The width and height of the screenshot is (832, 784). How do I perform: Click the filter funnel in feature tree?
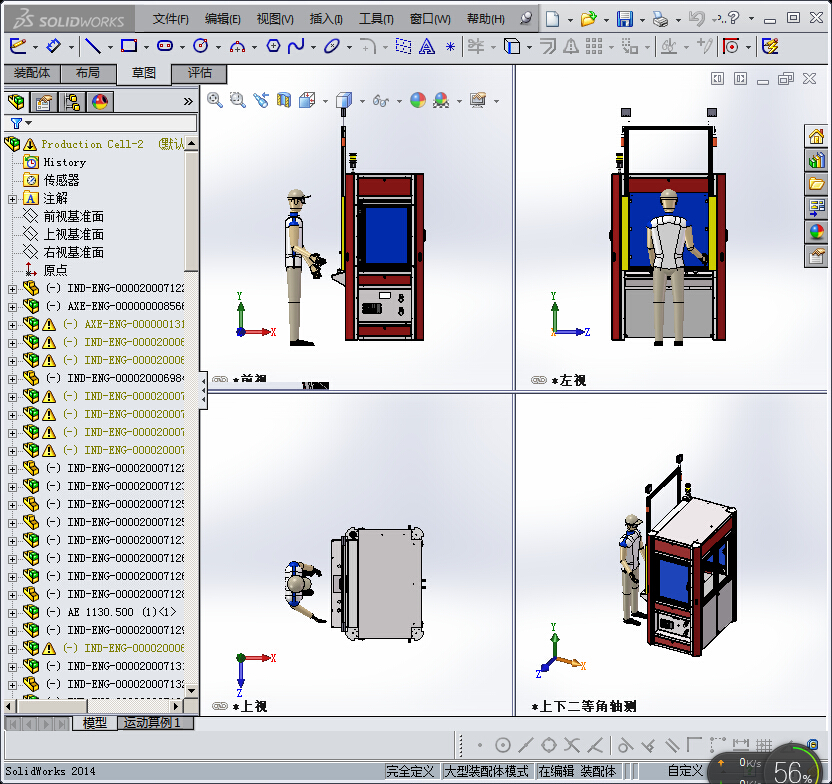[16, 123]
